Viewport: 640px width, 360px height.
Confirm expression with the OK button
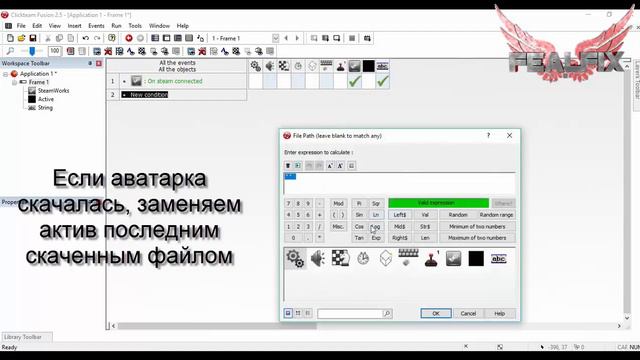[436, 313]
